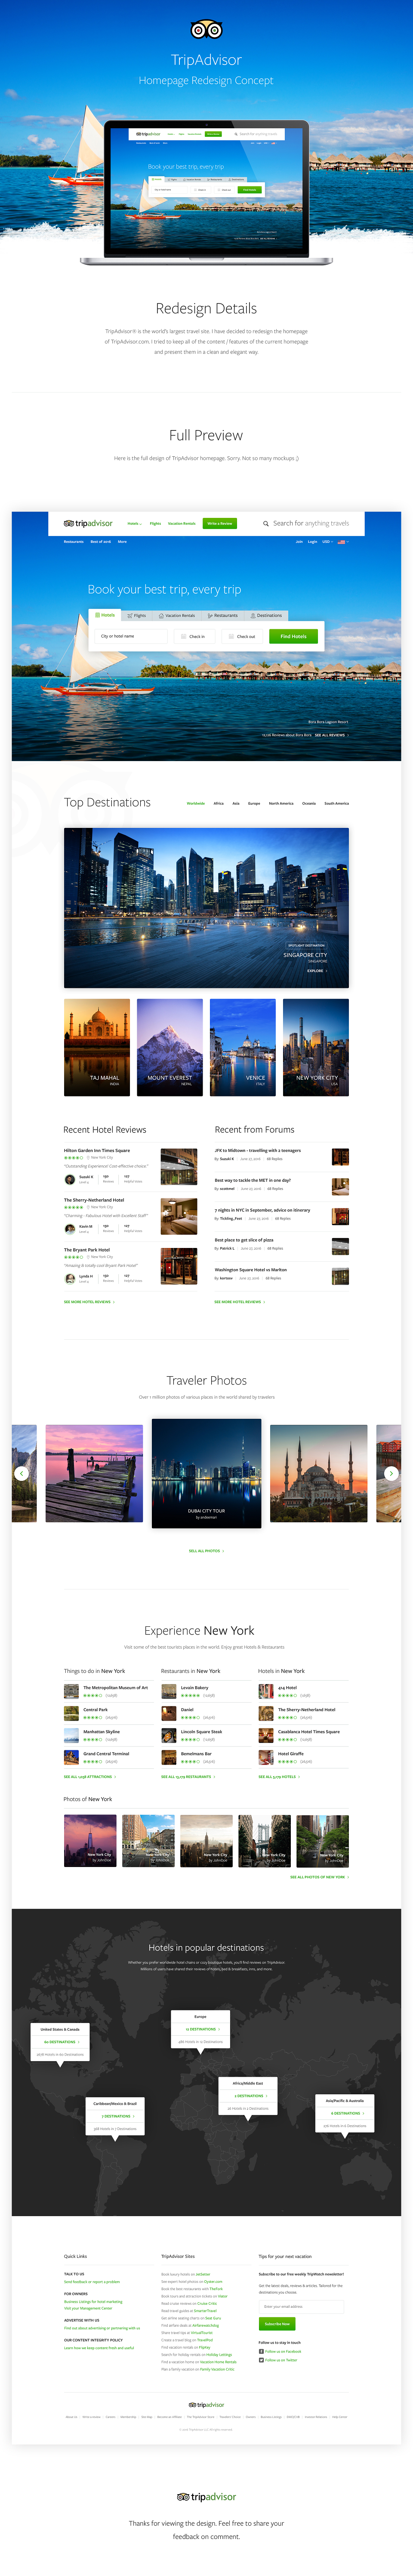Select the Europe filter in Top Destinations
The height and width of the screenshot is (2576, 413).
[x=254, y=803]
